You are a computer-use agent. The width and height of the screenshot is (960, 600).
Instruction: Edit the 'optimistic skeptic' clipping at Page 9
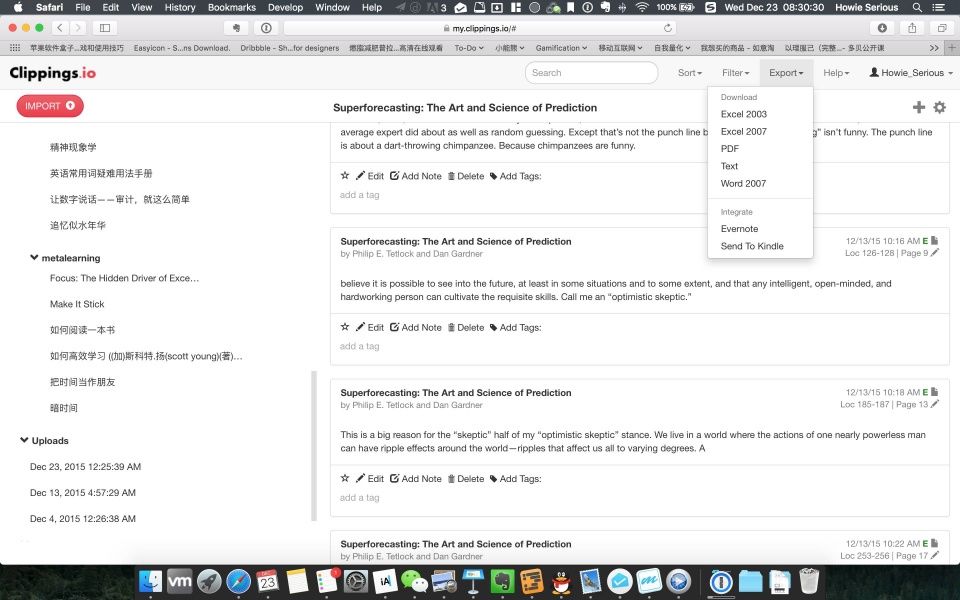click(370, 328)
